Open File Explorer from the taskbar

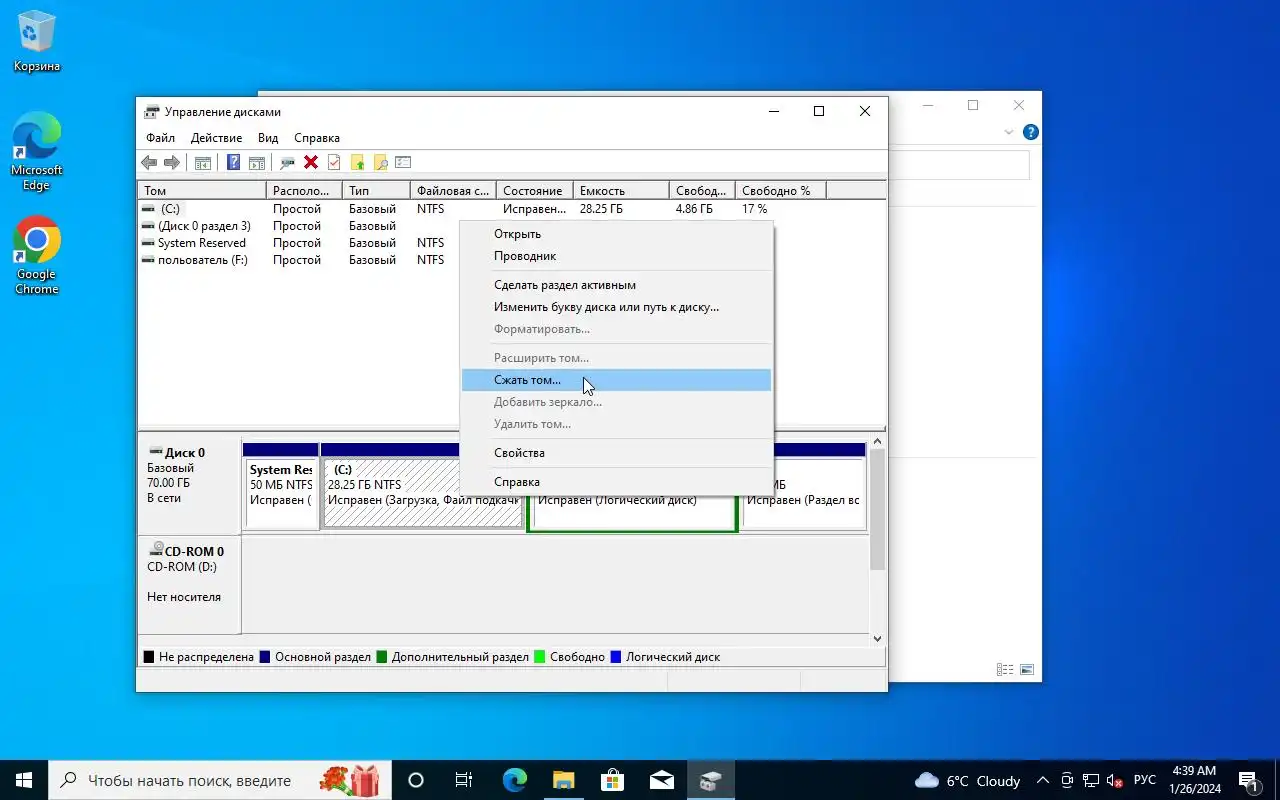point(563,780)
